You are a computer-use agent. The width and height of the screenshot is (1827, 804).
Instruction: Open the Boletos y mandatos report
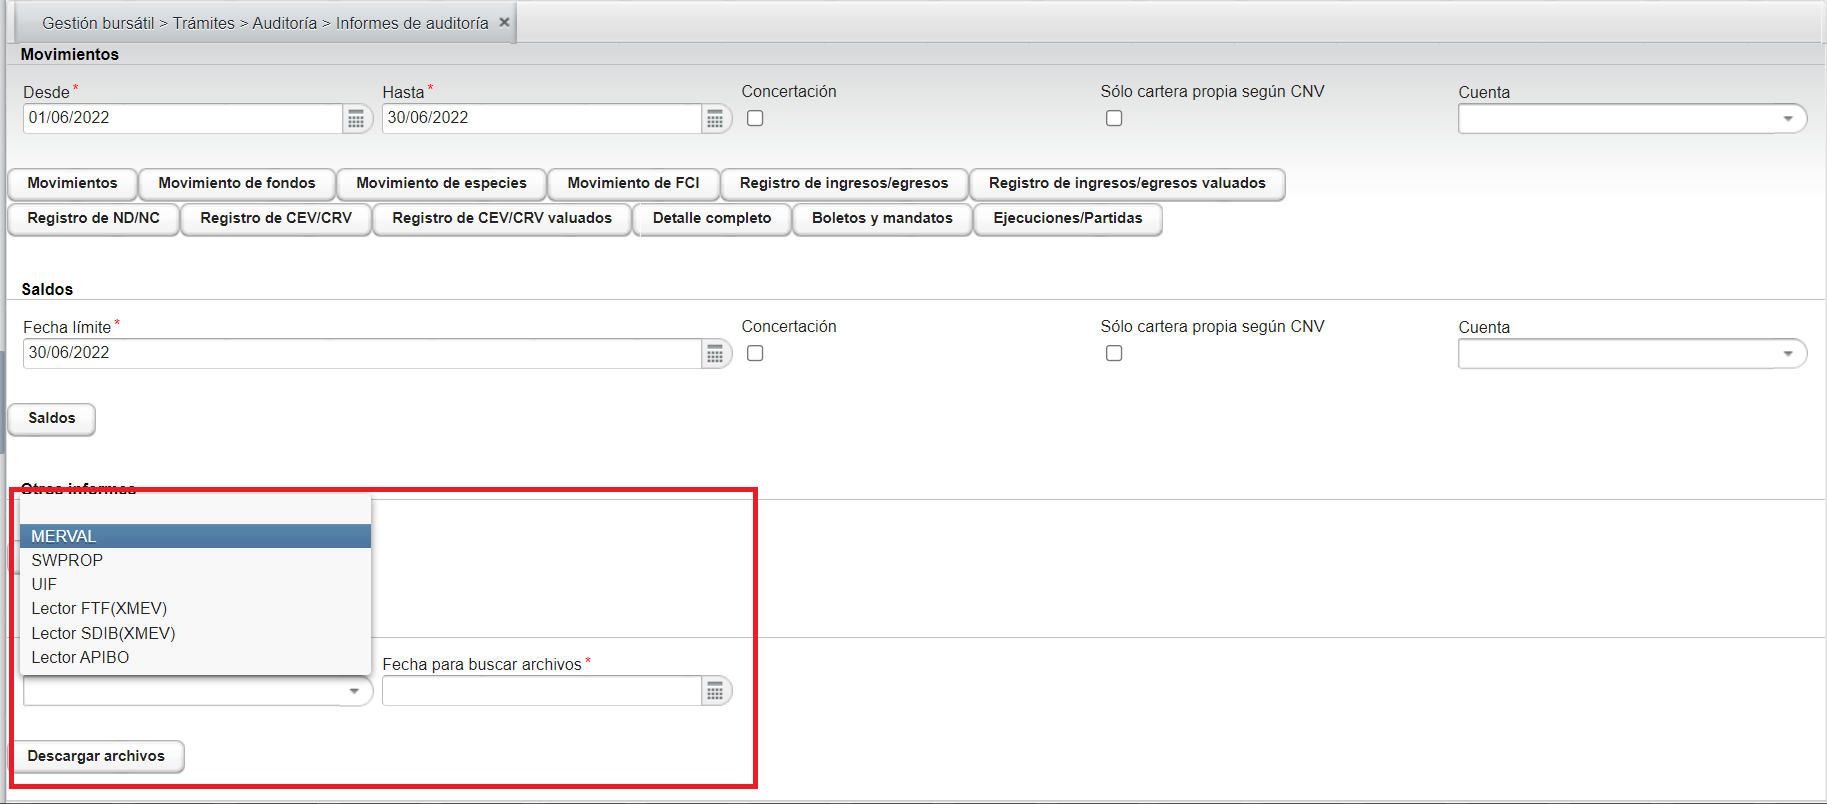pos(882,218)
